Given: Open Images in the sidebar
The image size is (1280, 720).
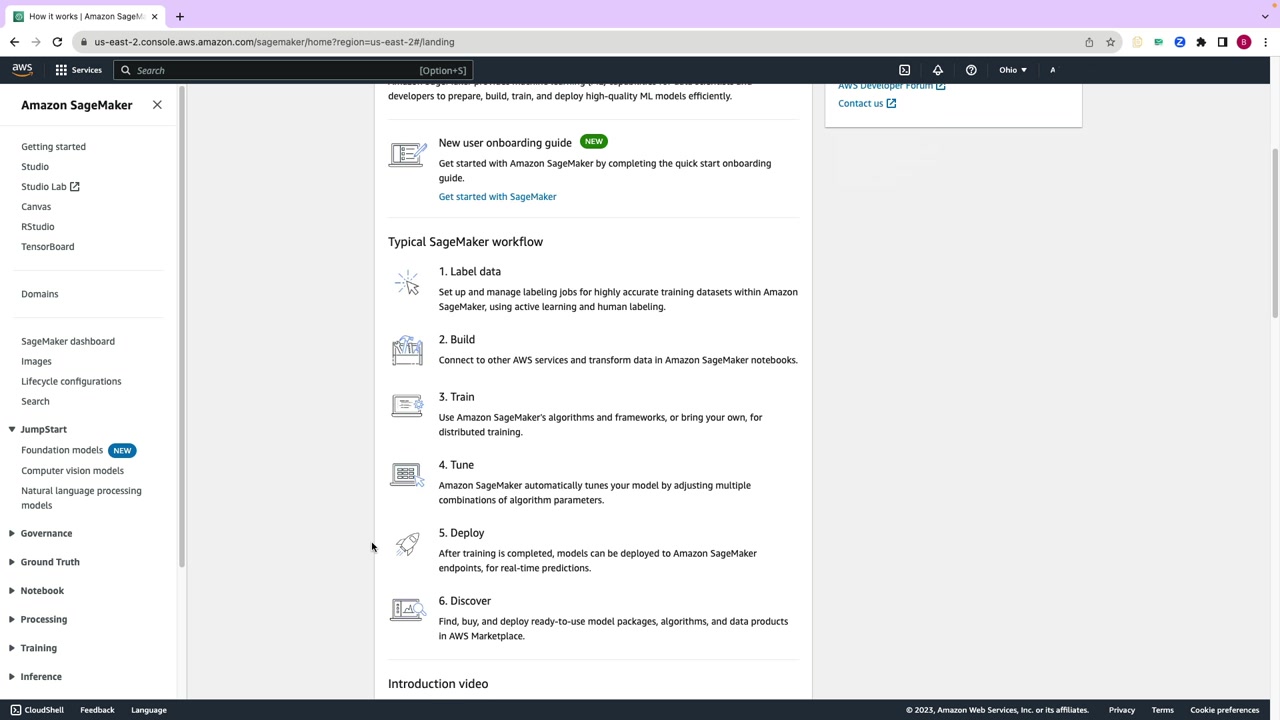Looking at the screenshot, I should coord(36,361).
